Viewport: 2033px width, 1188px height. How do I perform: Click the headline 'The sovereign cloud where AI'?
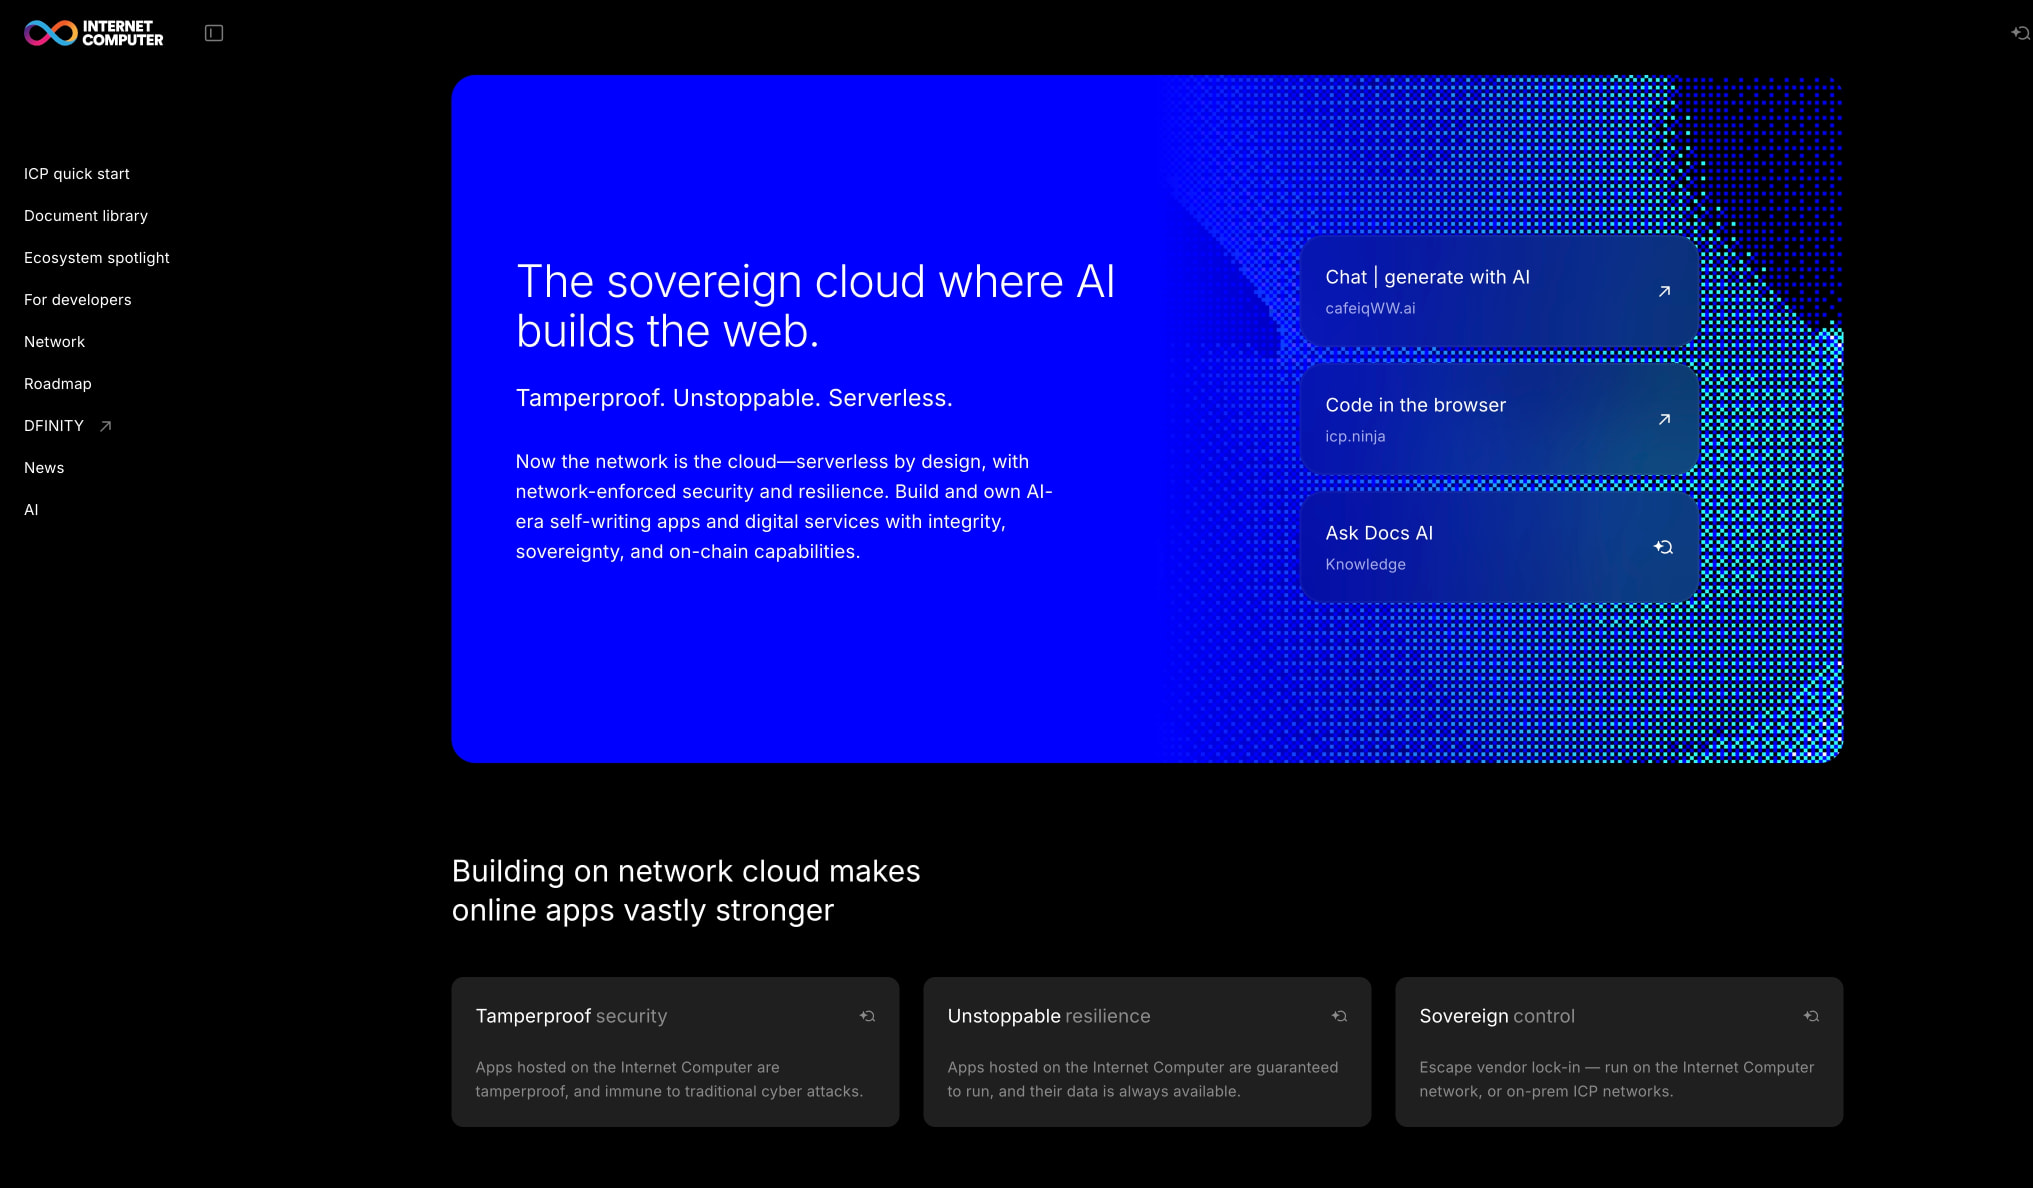(815, 282)
